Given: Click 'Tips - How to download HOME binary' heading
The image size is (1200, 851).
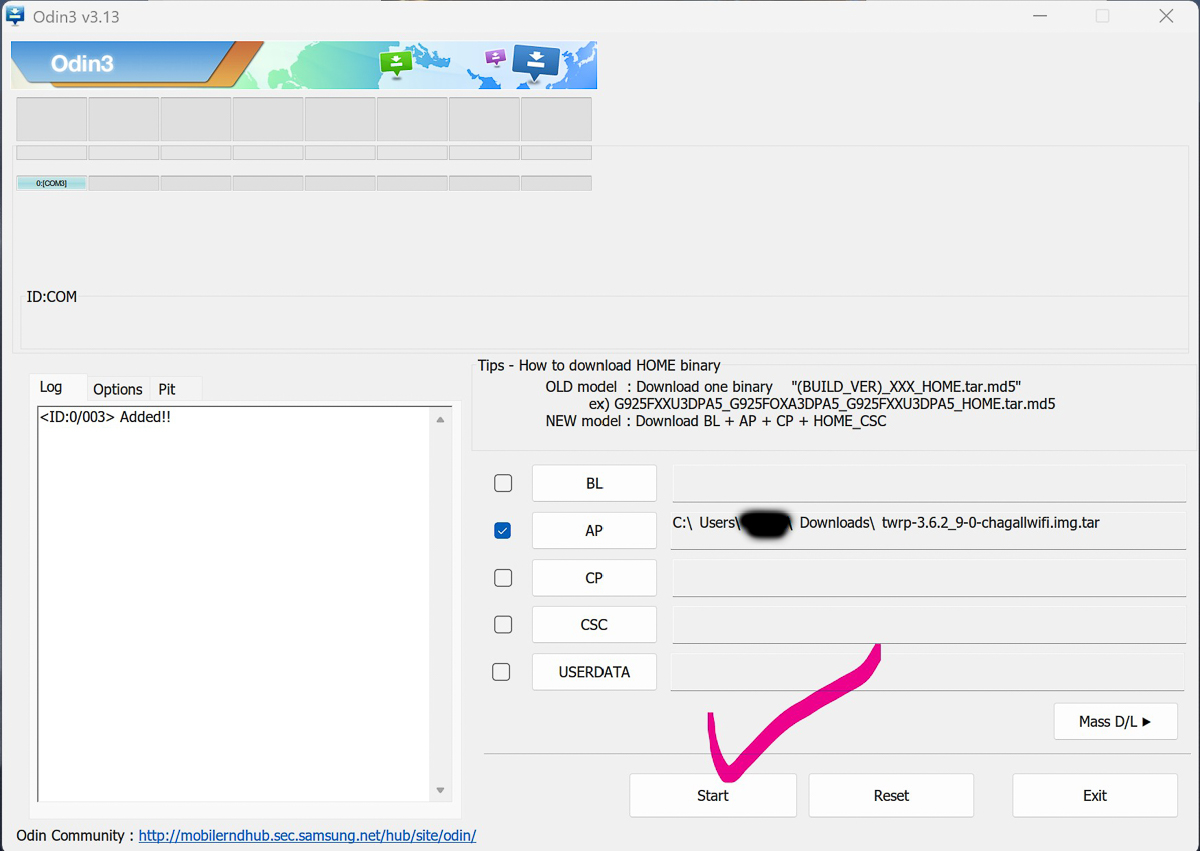Looking at the screenshot, I should tap(599, 365).
